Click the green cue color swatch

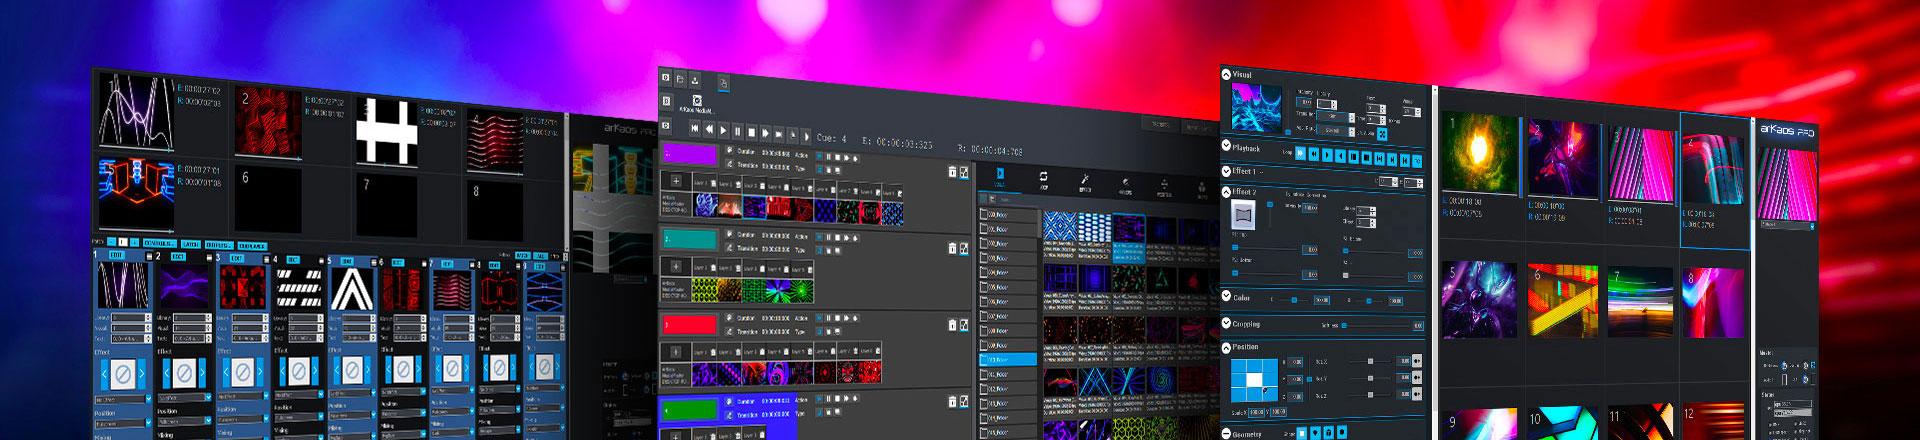690,409
